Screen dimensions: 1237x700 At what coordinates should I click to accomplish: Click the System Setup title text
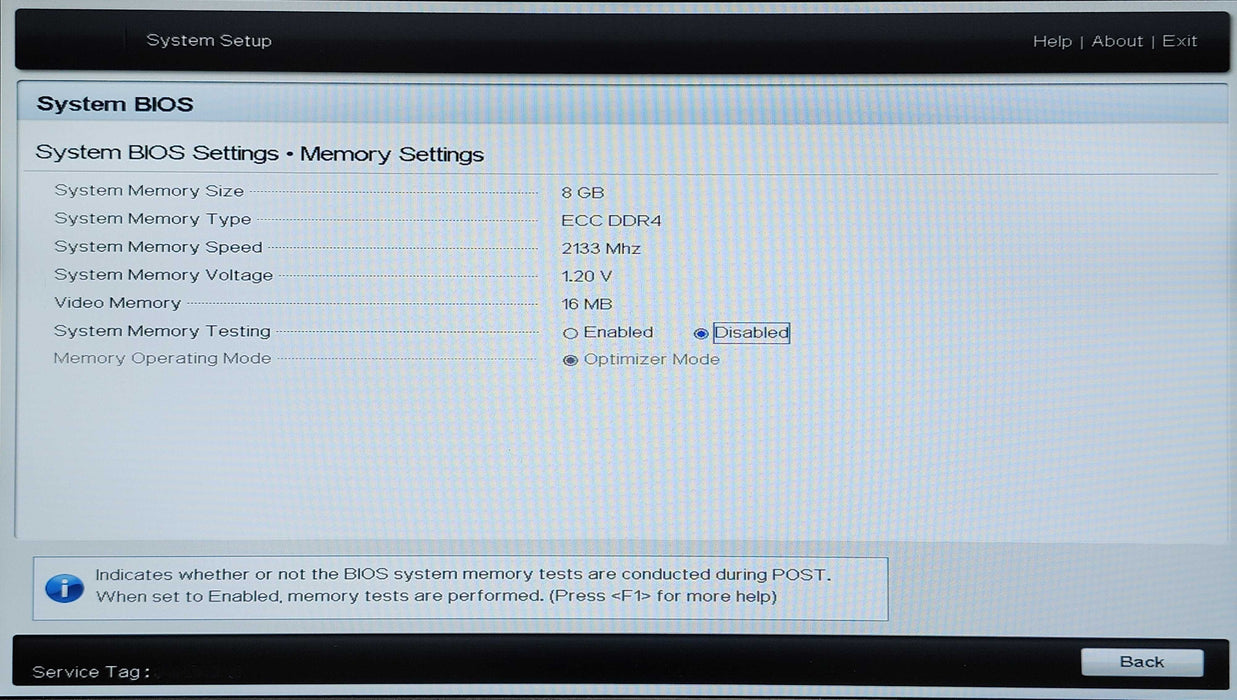click(x=209, y=41)
